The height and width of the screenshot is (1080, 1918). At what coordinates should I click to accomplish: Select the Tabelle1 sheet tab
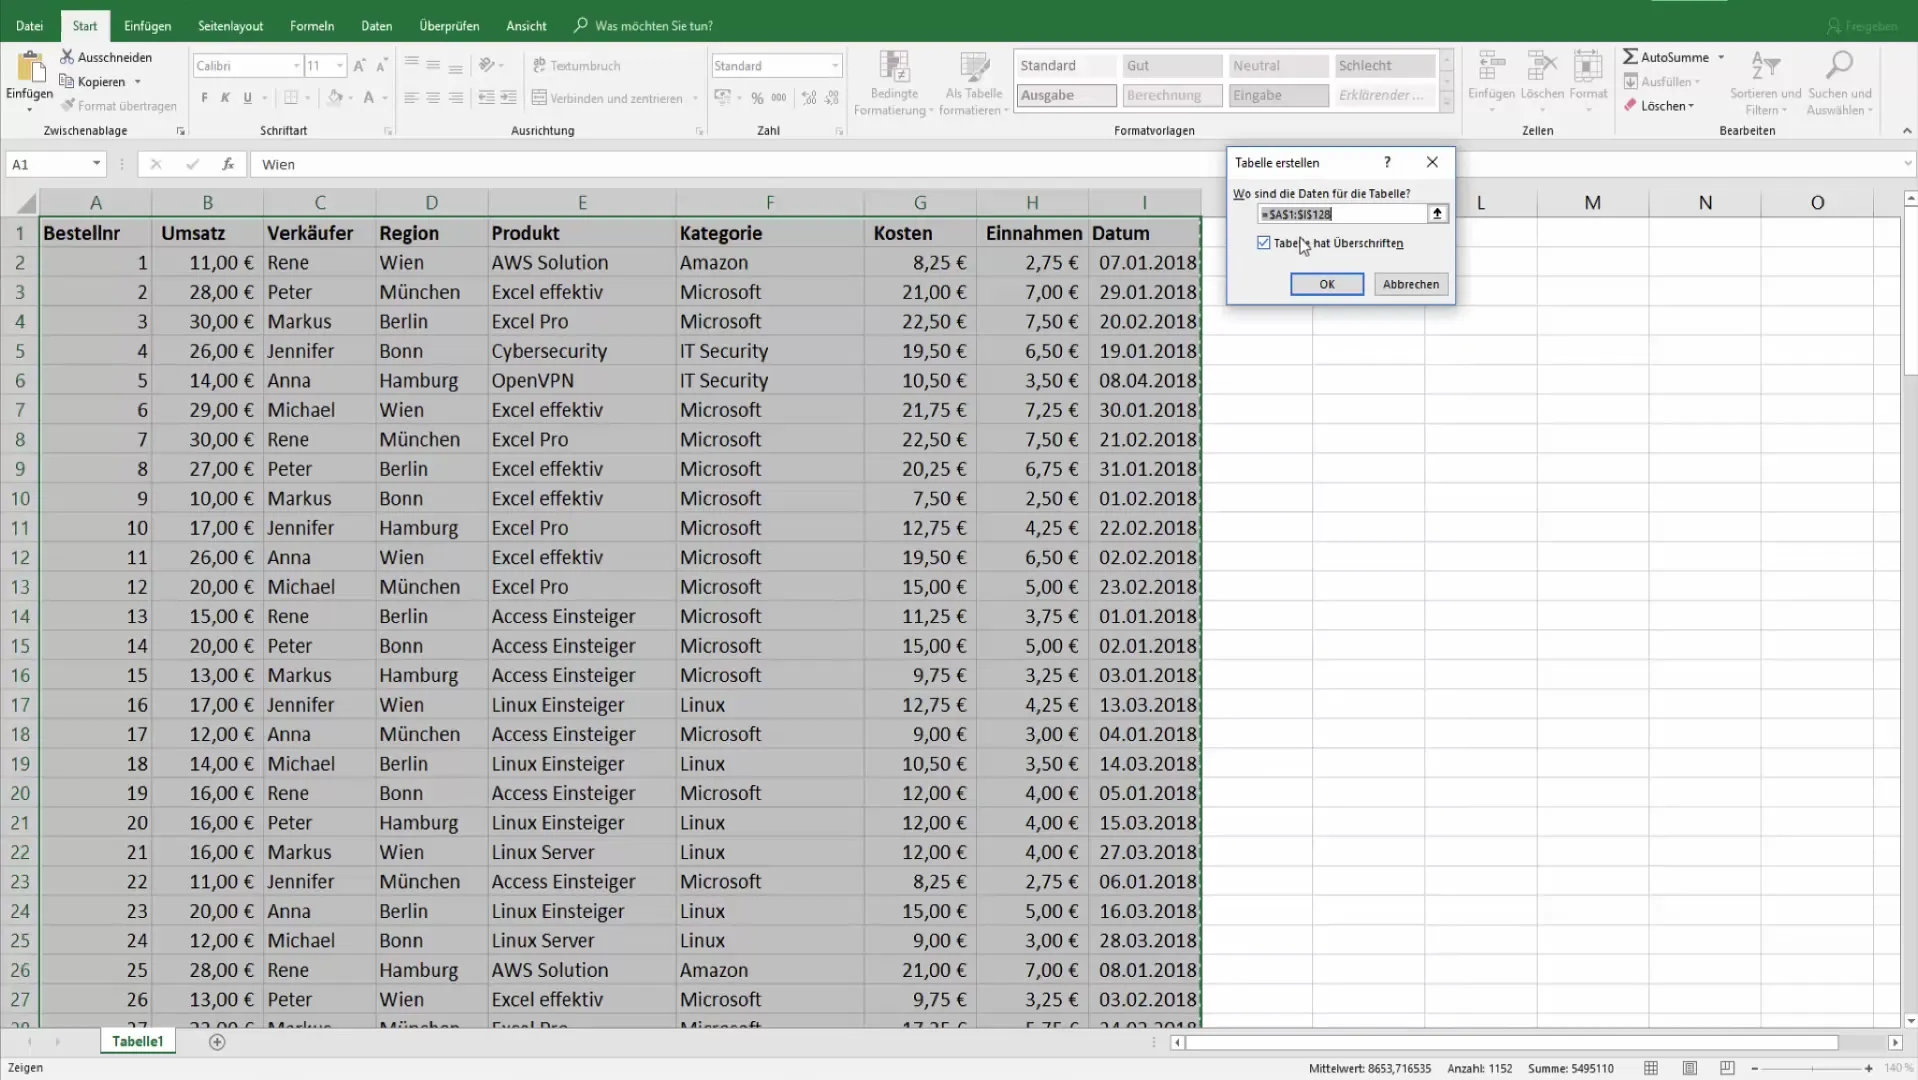pos(137,1041)
